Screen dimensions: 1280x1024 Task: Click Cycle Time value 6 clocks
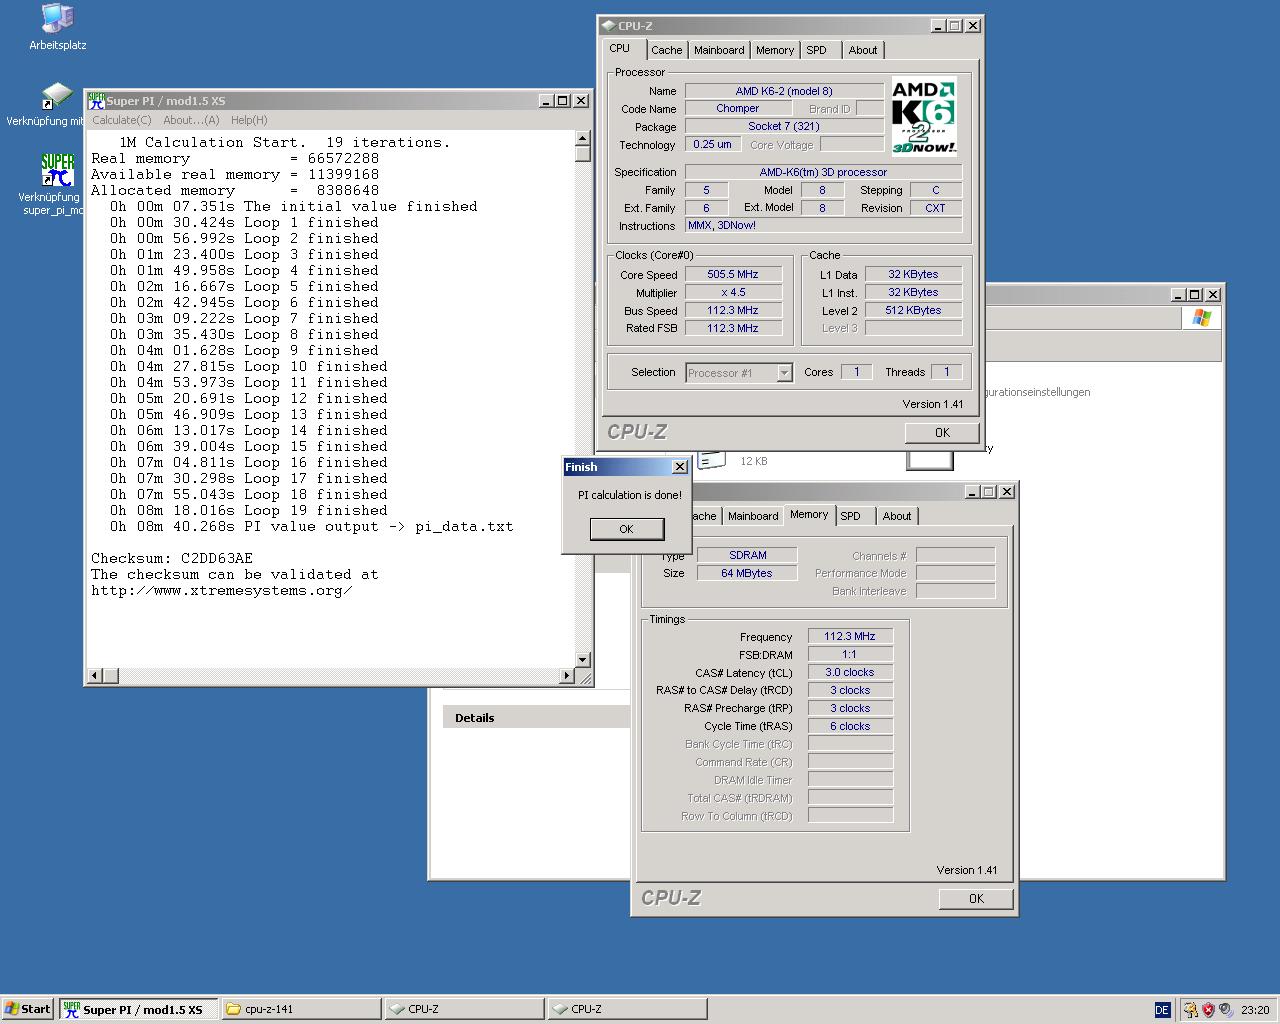[x=850, y=726]
